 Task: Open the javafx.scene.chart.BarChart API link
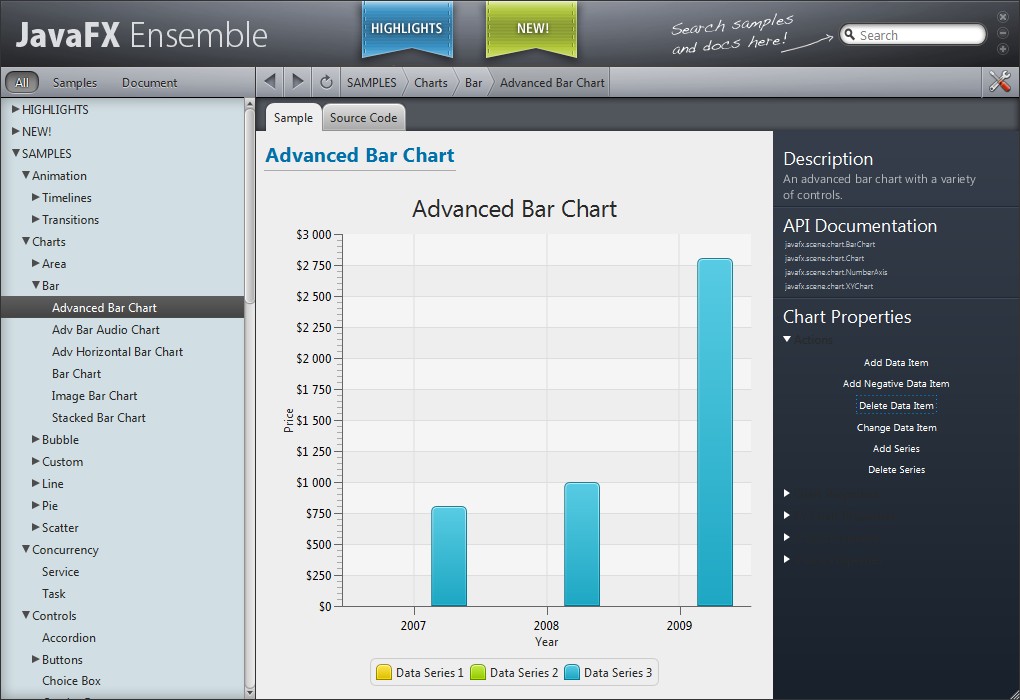pyautogui.click(x=830, y=244)
